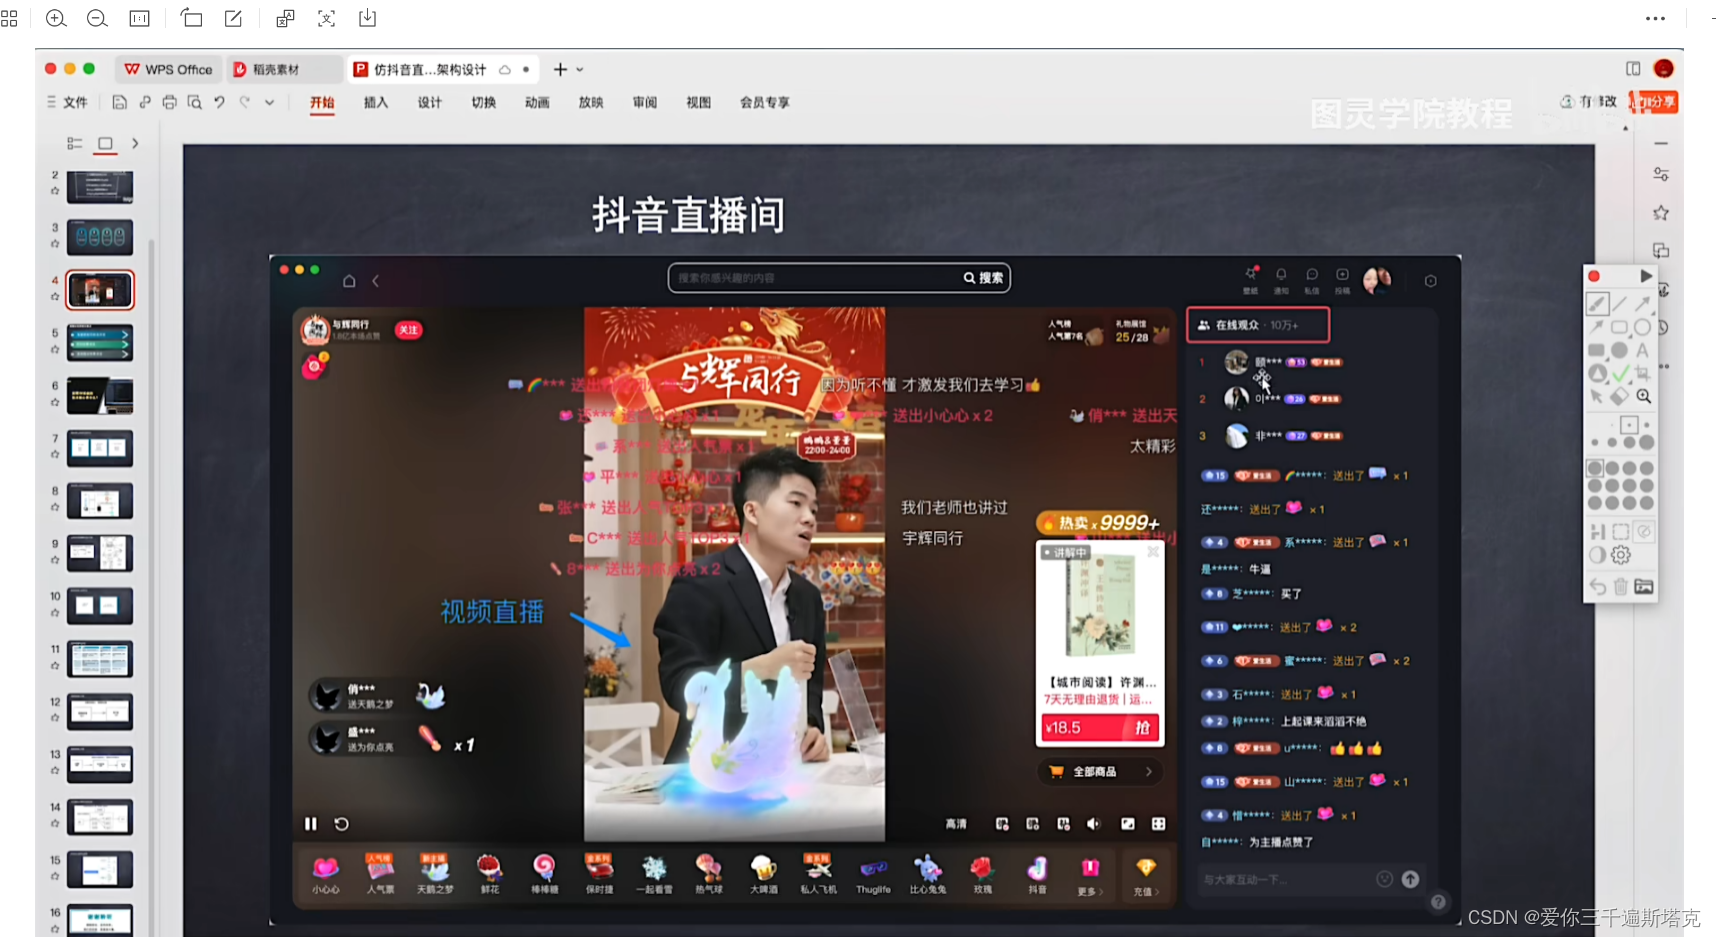
Task: Expand 全部商品 product list
Action: coord(1099,772)
